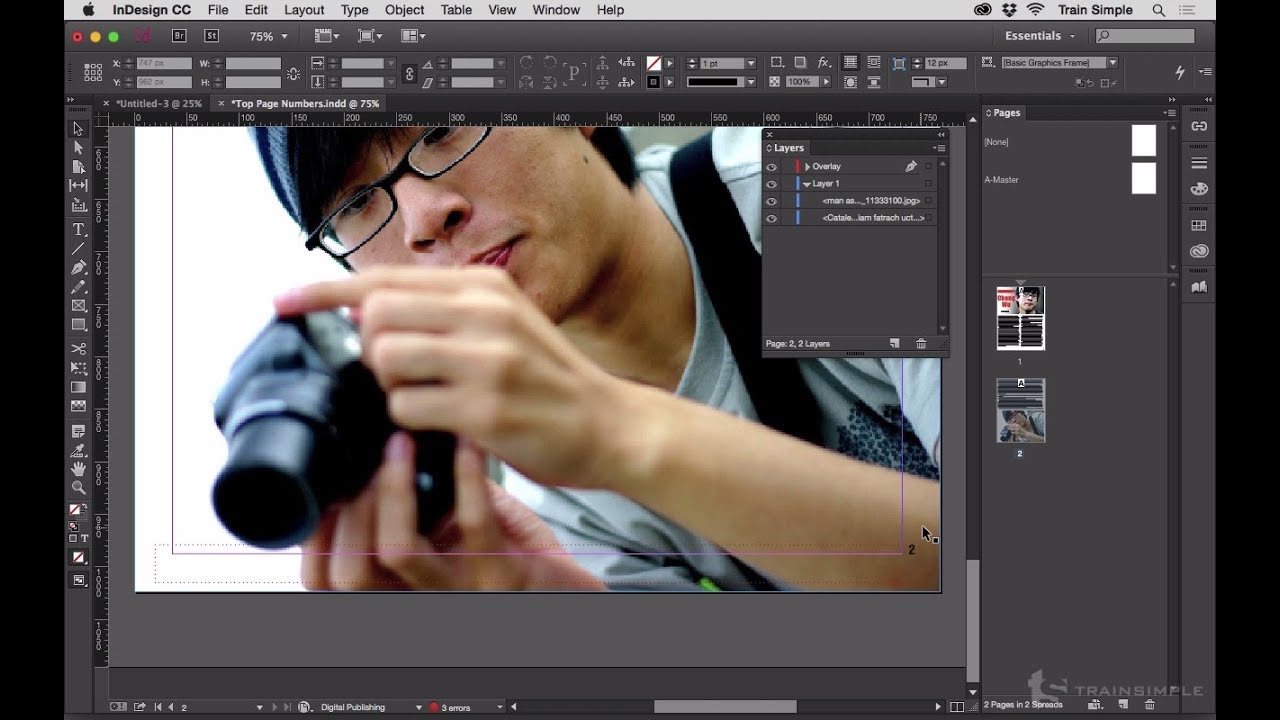Open the Swatches palette panel icon
This screenshot has width=1280, height=720.
pos(1199,226)
